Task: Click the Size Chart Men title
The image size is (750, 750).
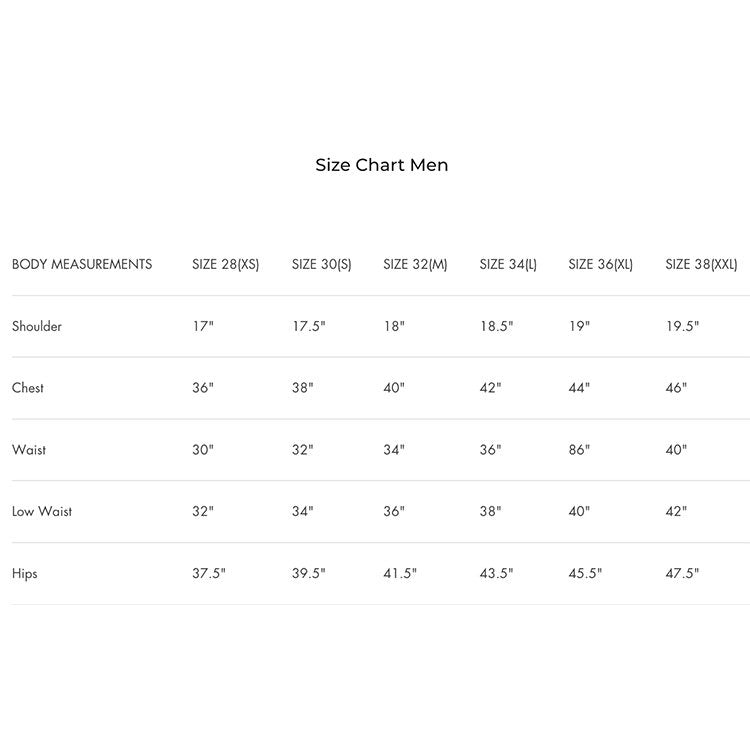Action: pos(382,165)
